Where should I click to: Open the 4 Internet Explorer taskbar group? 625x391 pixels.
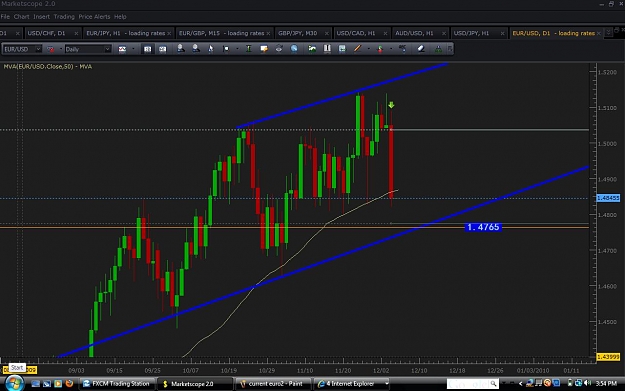pos(352,384)
